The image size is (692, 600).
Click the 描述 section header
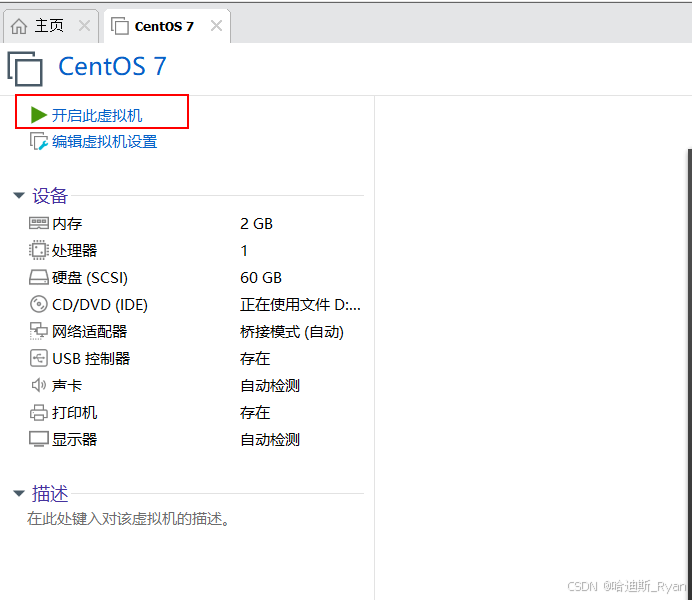(50, 494)
